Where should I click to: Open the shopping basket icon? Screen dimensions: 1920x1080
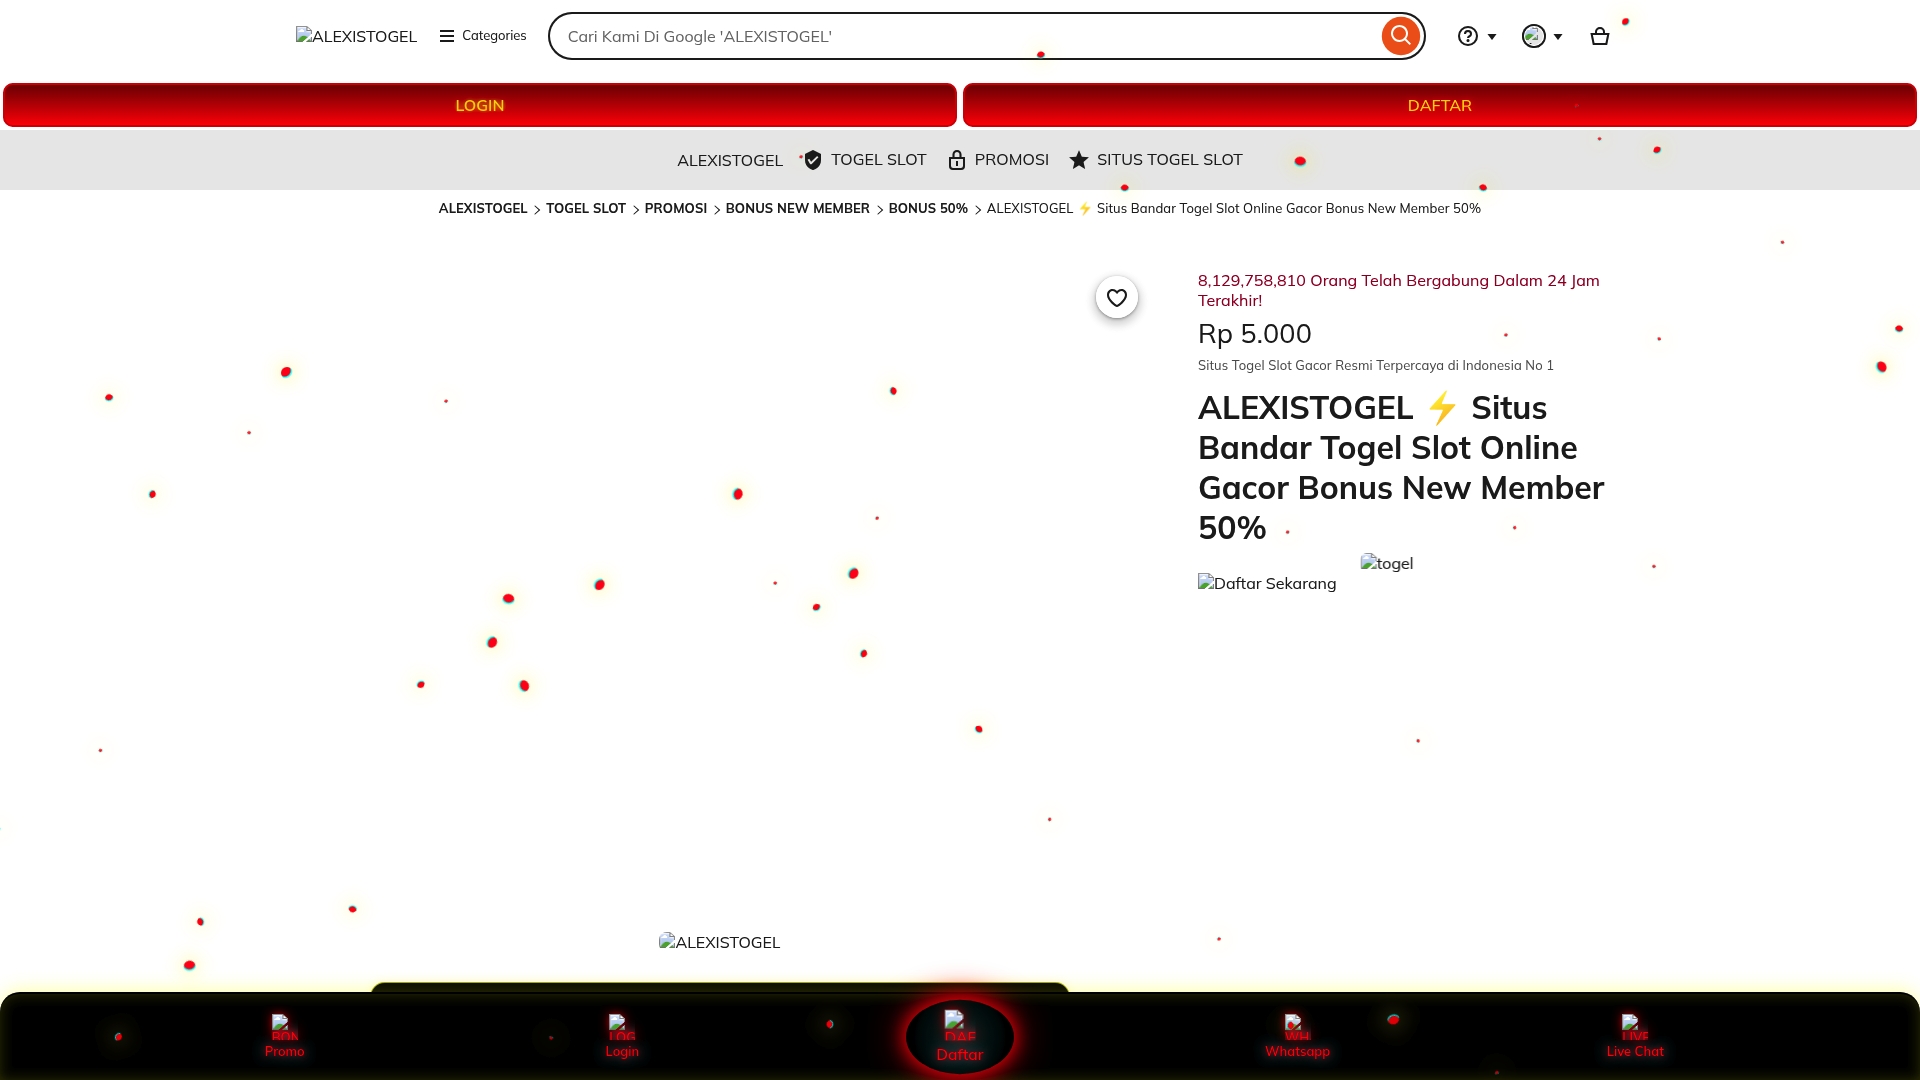point(1599,36)
